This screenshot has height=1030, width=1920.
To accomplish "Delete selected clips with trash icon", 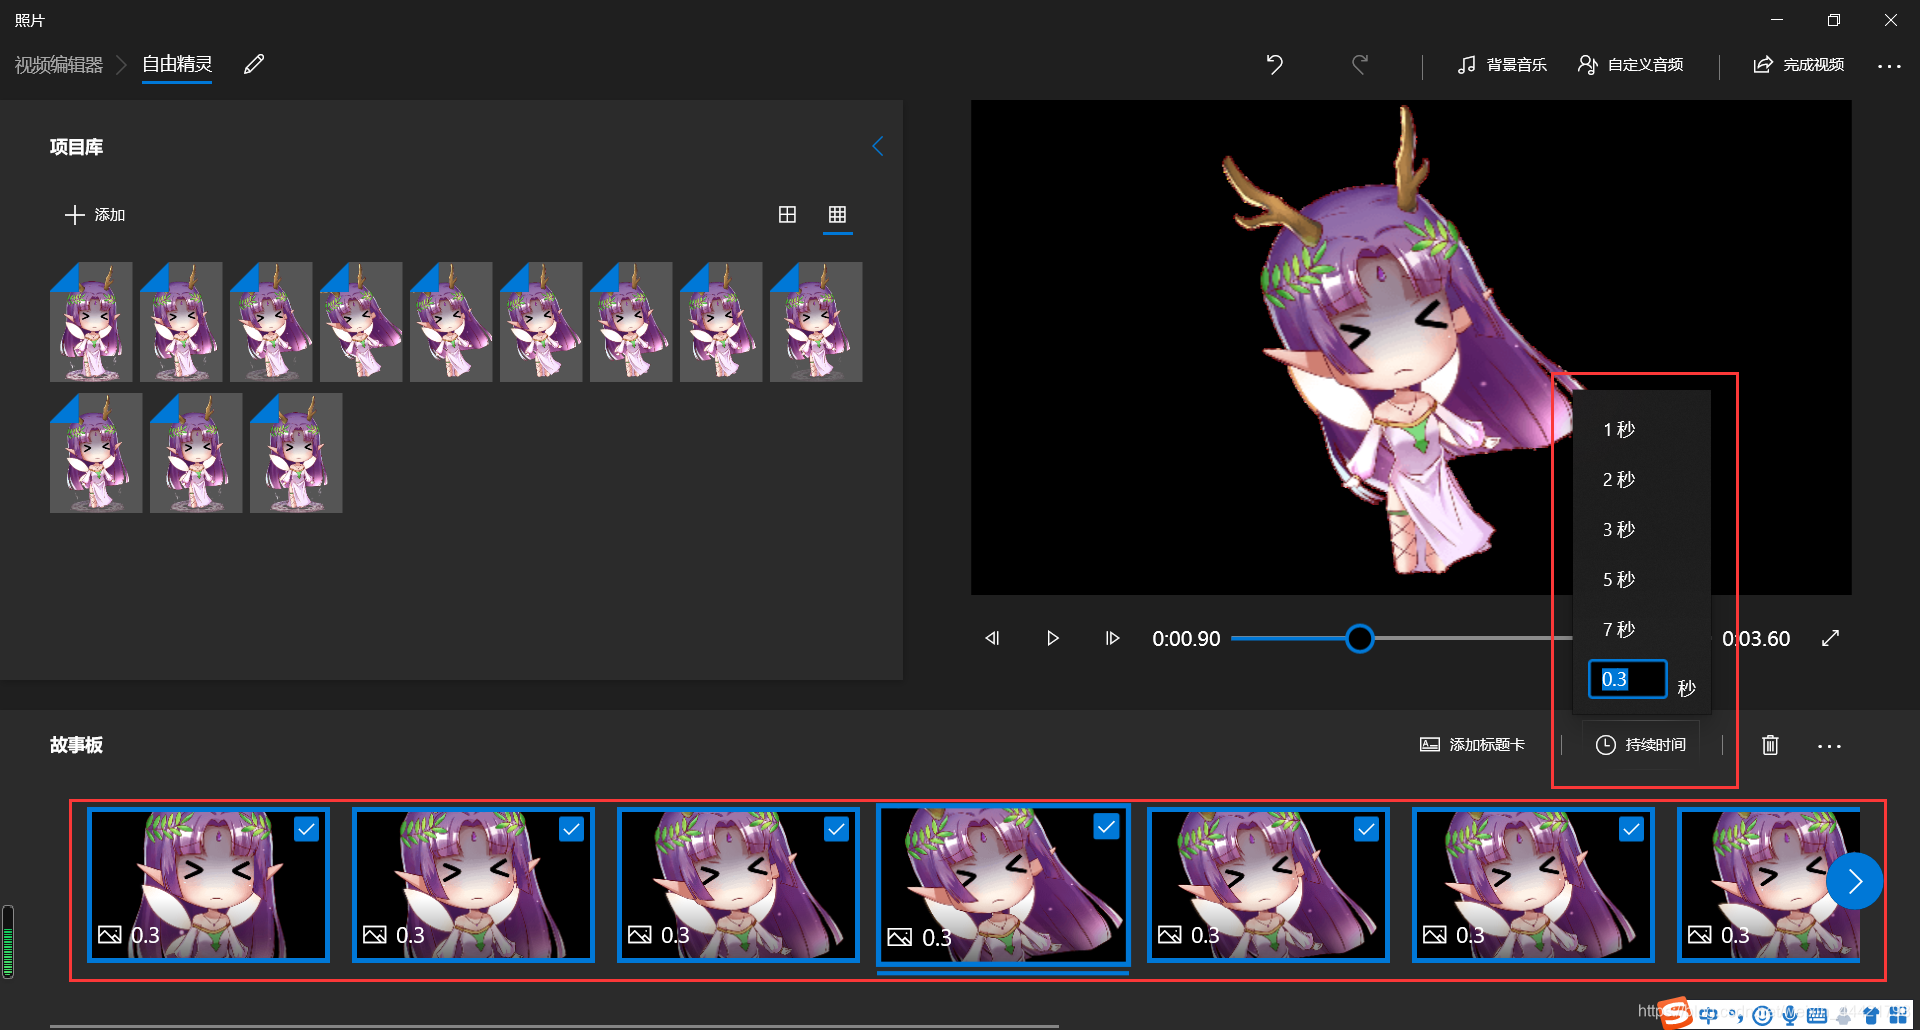I will (x=1770, y=745).
